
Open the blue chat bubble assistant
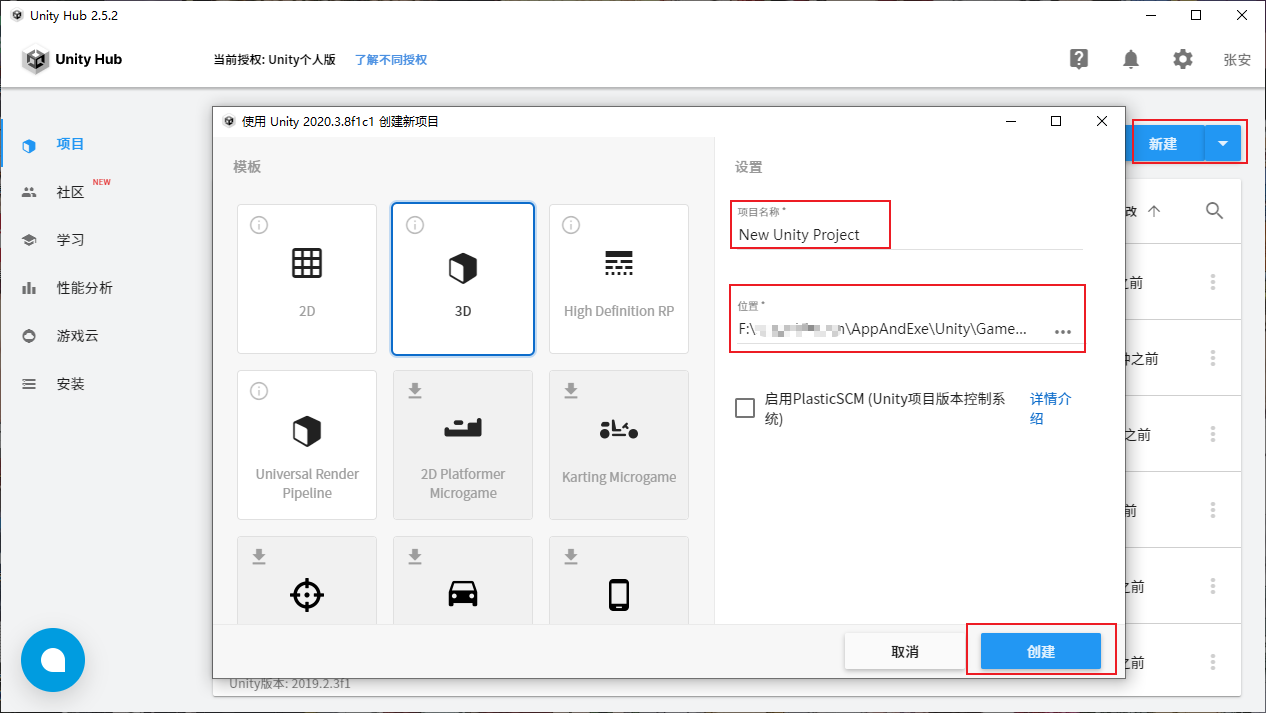pyautogui.click(x=52, y=660)
